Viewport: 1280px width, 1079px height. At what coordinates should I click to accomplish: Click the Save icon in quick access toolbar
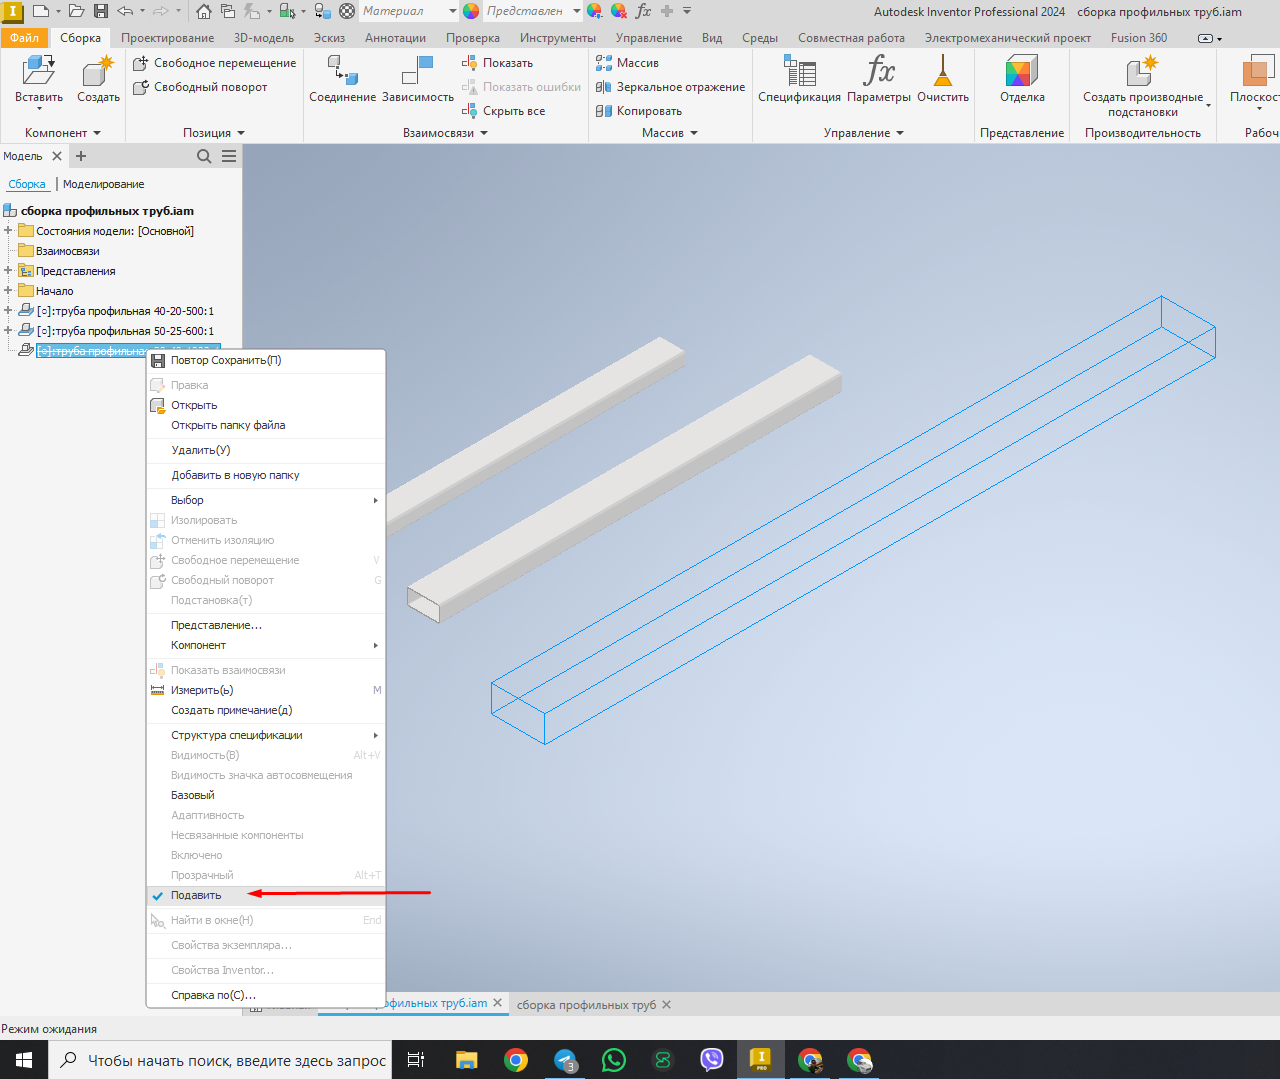(101, 11)
